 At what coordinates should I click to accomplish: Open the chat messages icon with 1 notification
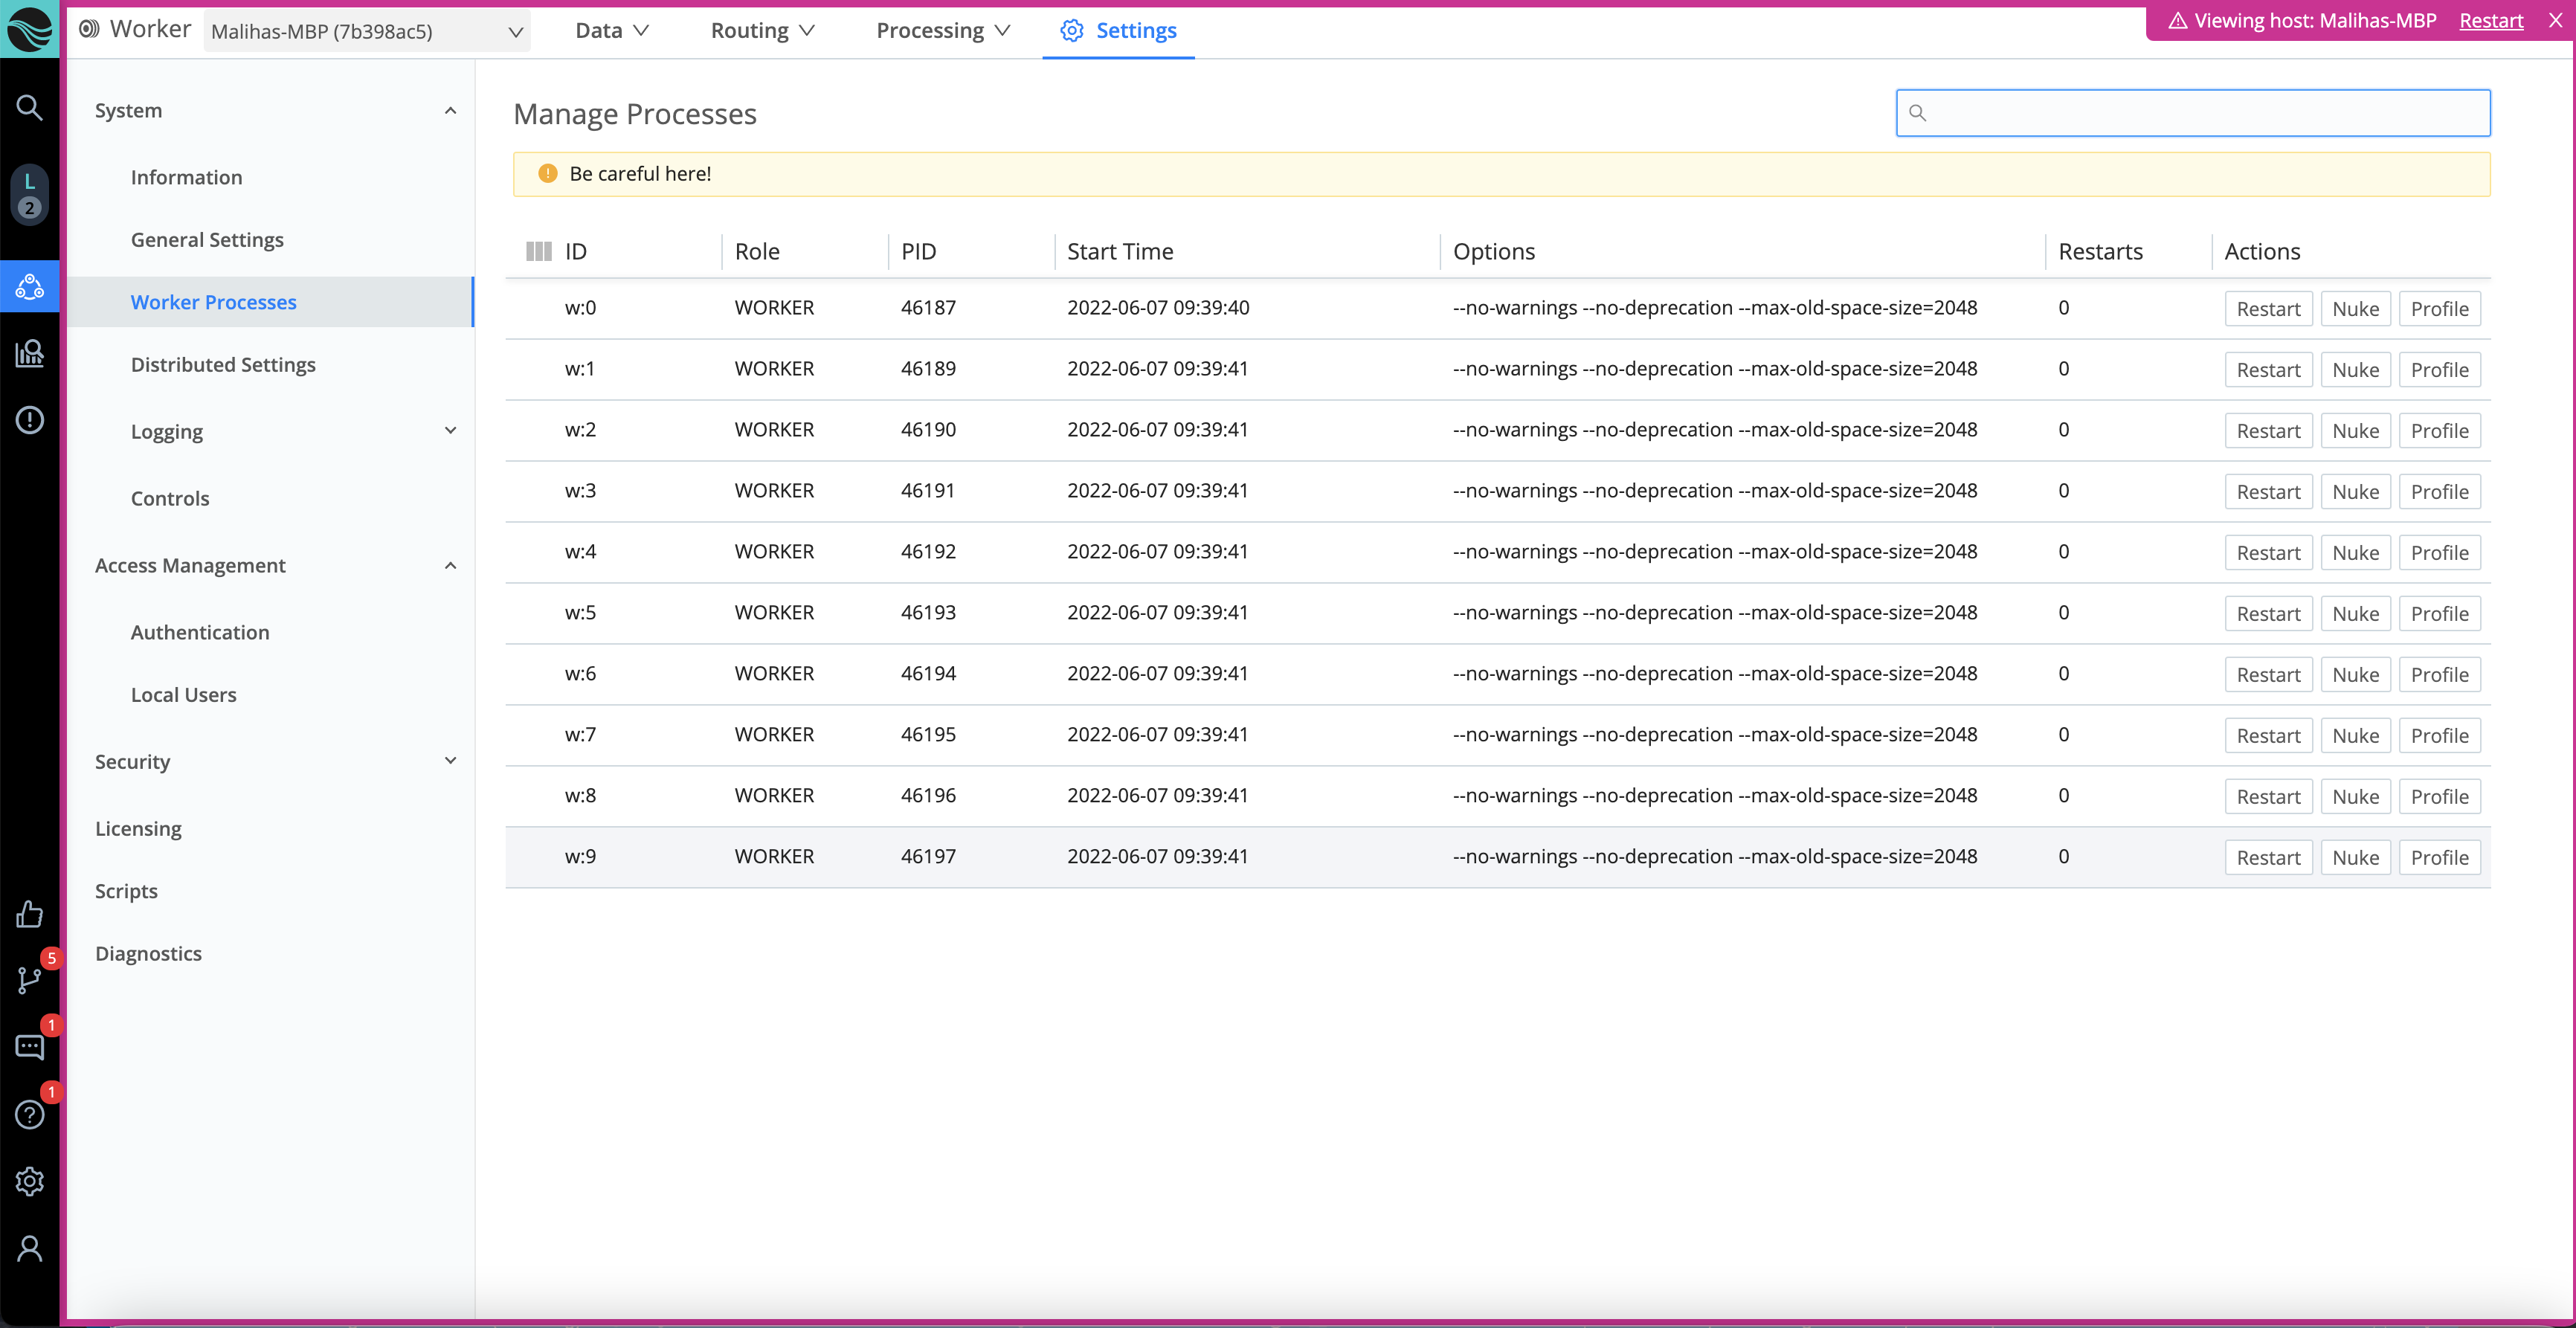click(29, 1046)
